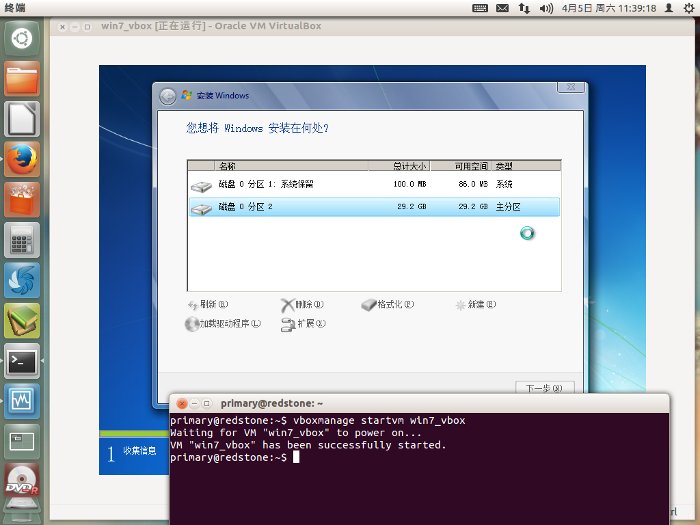This screenshot has width=700, height=525.
Task: Click the 删除 (Delete) partition option
Action: (302, 304)
